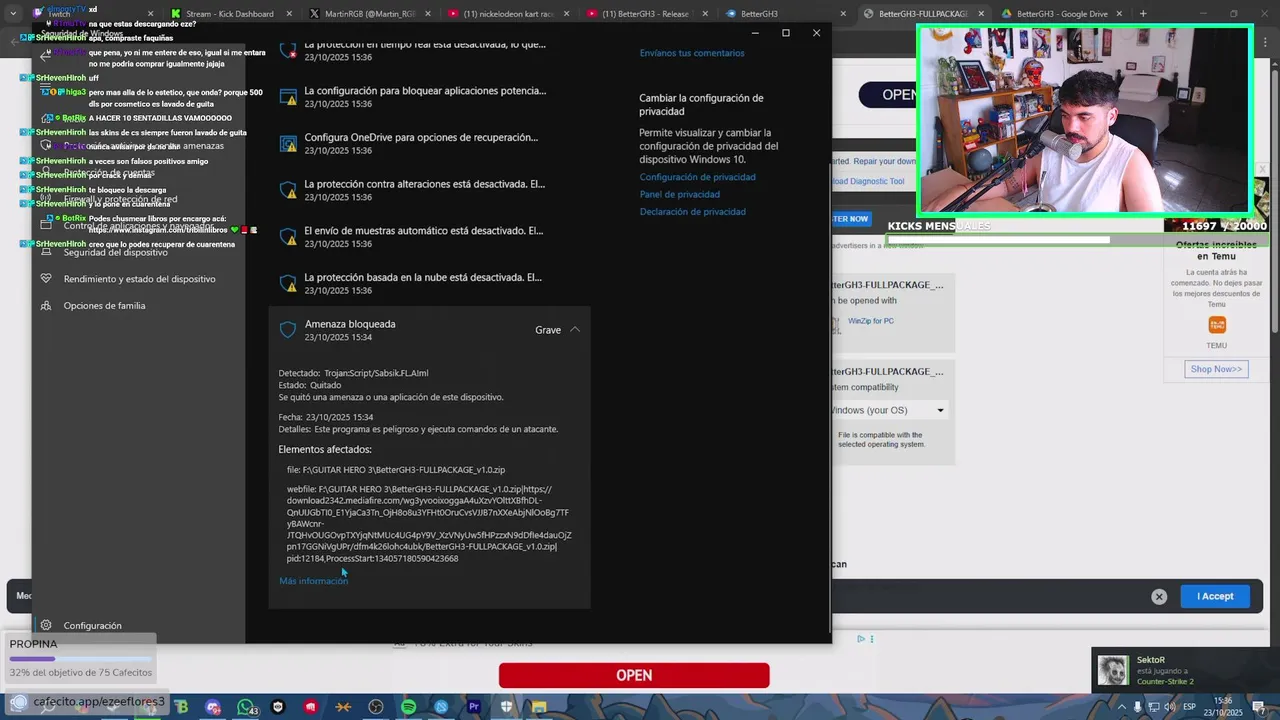Open WhatsApp from the taskbar
1280x720 pixels.
pyautogui.click(x=246, y=707)
